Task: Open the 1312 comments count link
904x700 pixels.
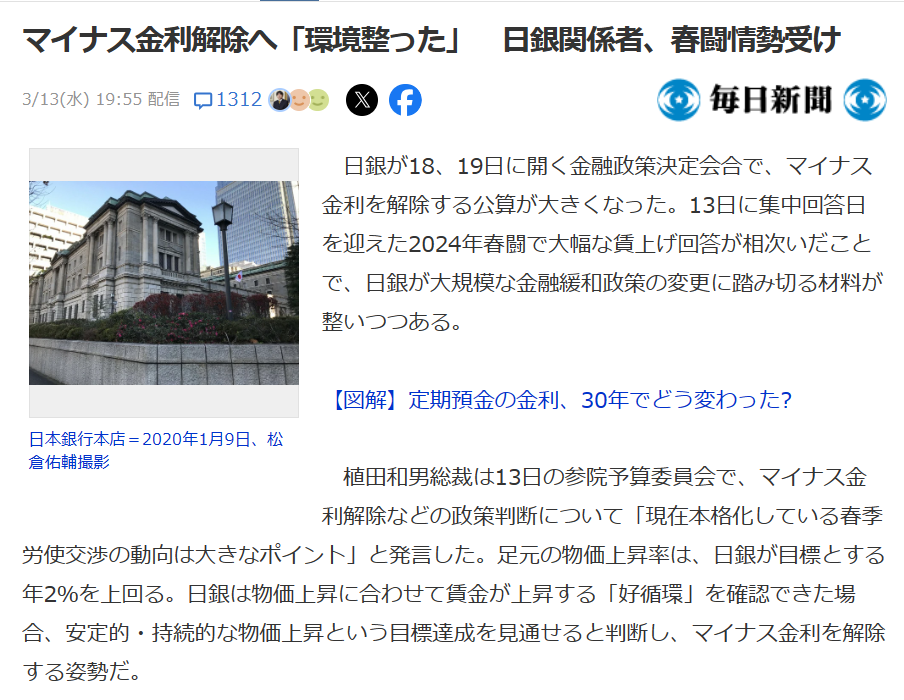Action: point(239,100)
